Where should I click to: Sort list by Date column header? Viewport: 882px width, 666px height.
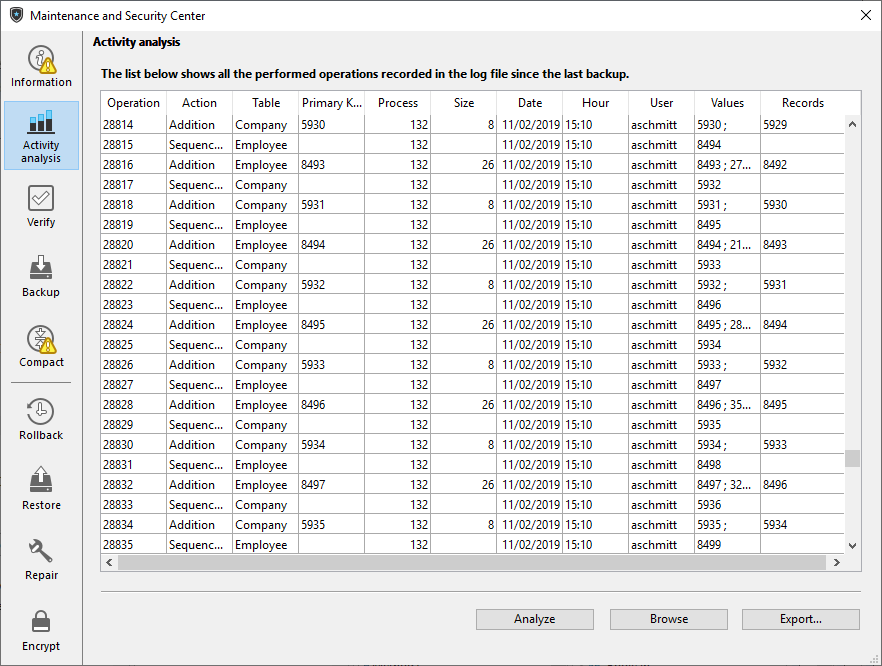529,103
